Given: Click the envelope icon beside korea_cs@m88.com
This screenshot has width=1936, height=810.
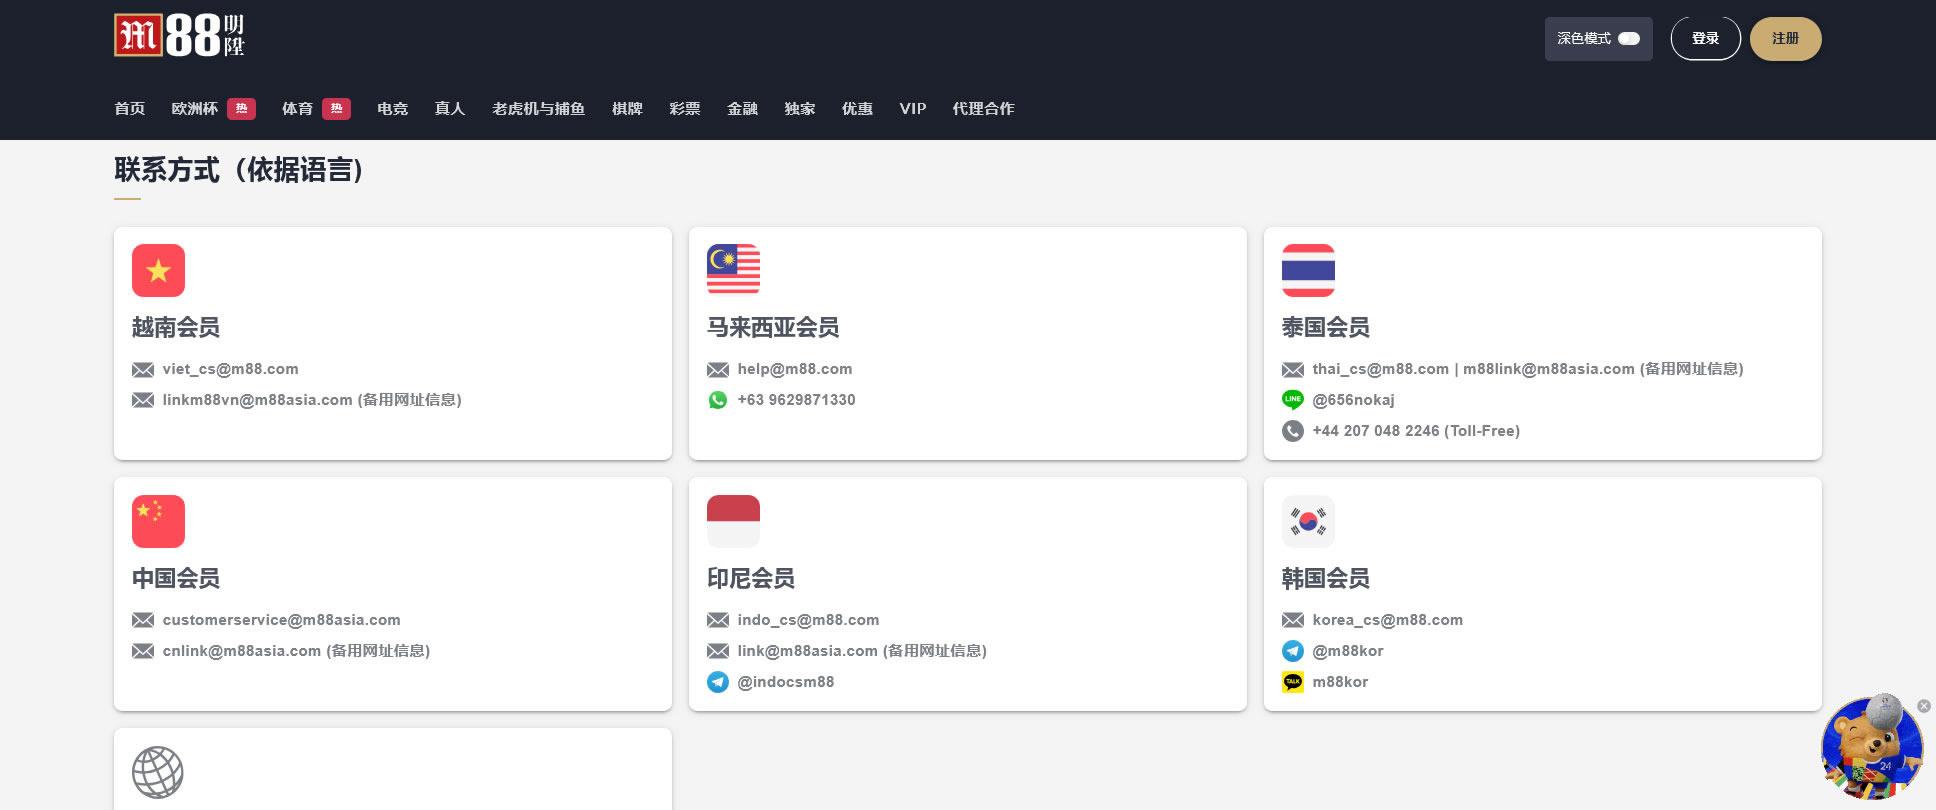Looking at the screenshot, I should click(x=1293, y=621).
